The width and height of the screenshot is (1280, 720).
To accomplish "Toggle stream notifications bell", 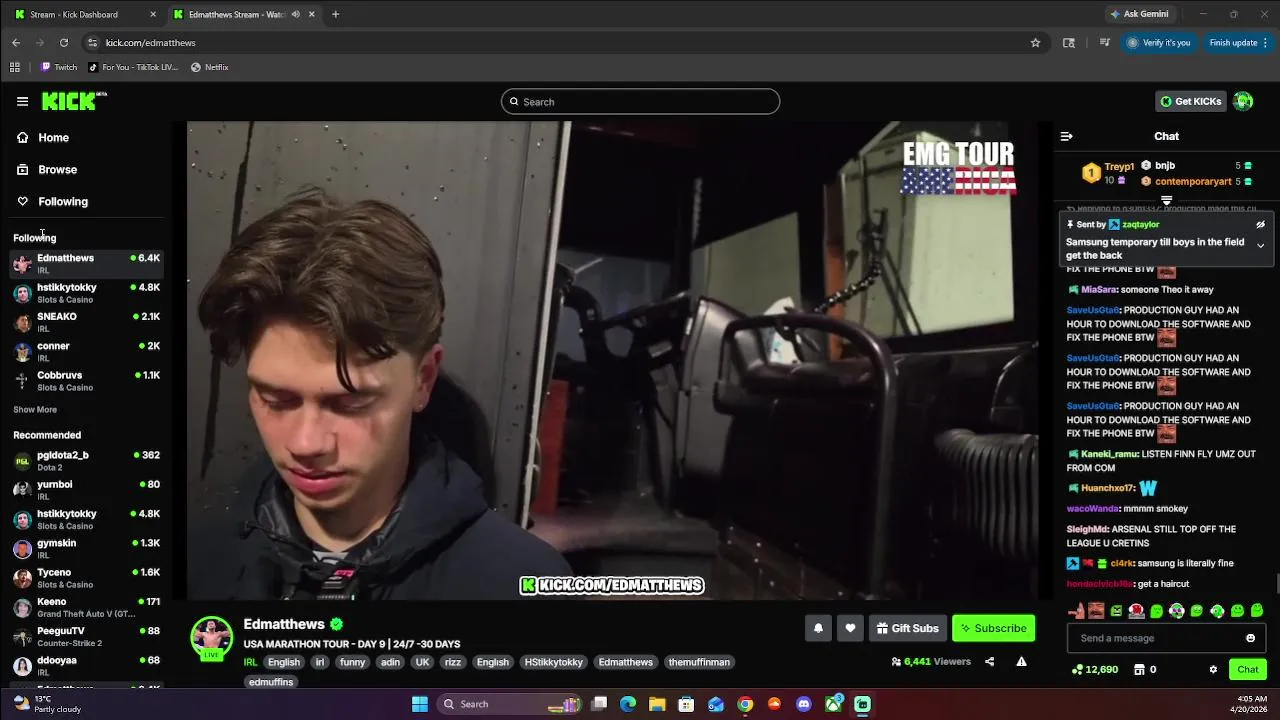I will (x=818, y=628).
